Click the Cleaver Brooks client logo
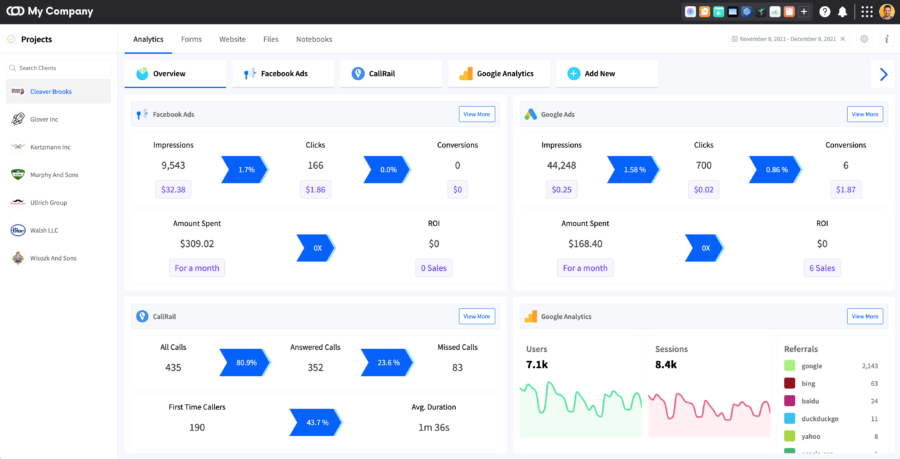Viewport: 900px width, 459px height. (18, 92)
